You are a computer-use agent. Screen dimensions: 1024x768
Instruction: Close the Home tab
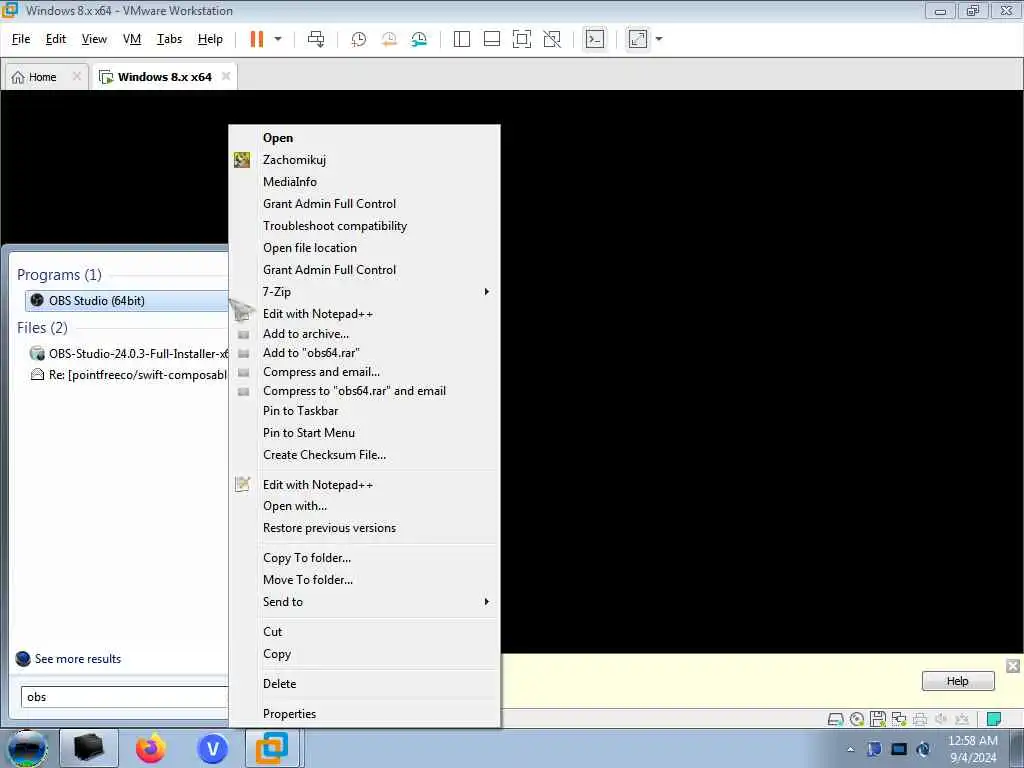76,76
